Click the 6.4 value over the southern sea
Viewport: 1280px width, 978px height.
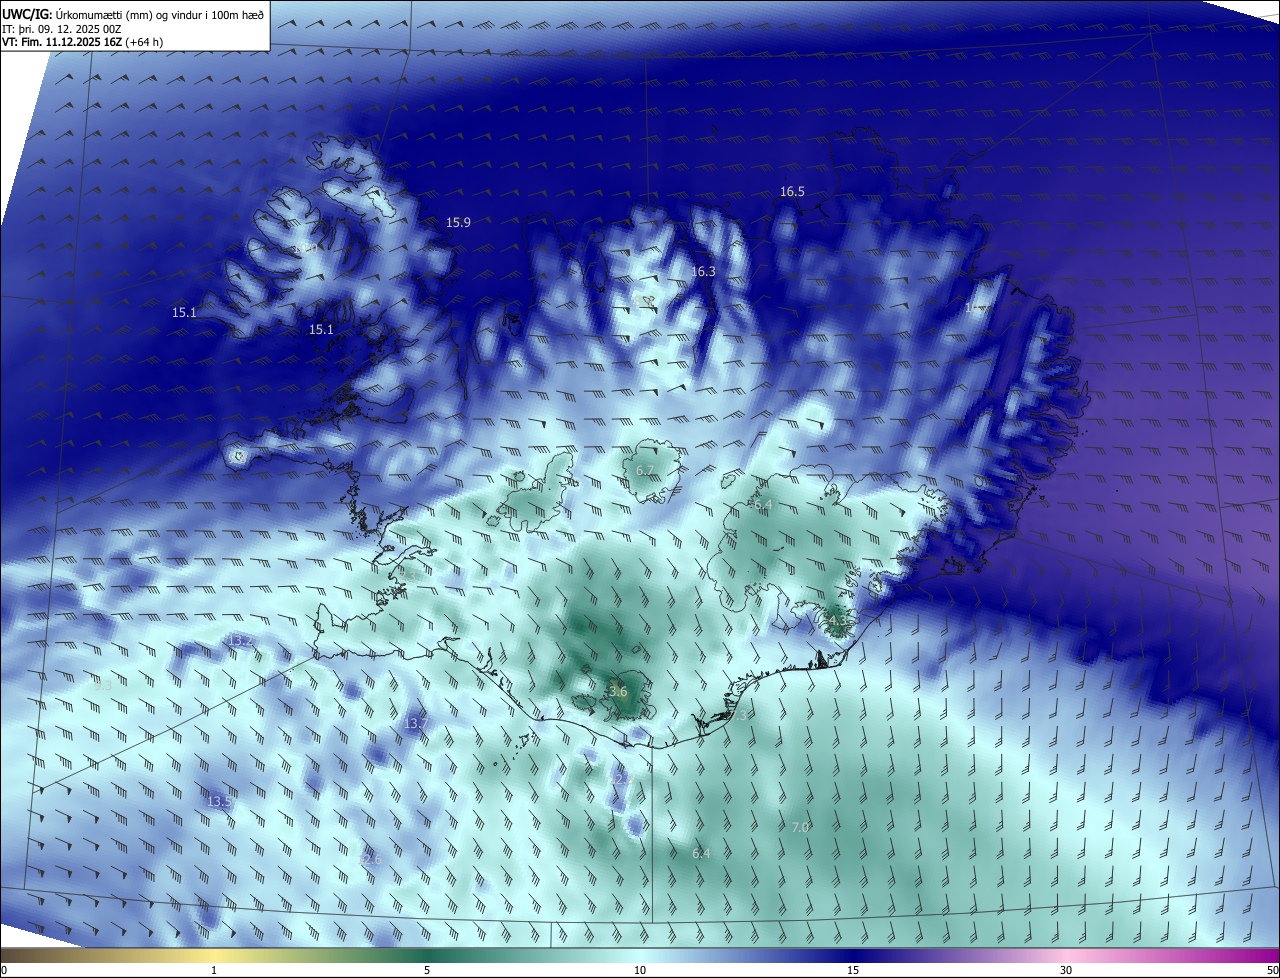point(701,854)
